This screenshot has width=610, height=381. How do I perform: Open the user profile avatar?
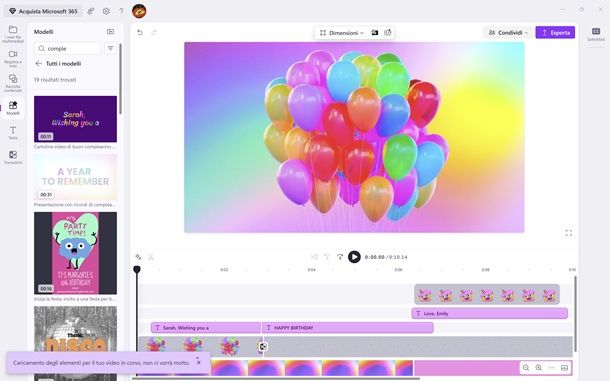139,11
